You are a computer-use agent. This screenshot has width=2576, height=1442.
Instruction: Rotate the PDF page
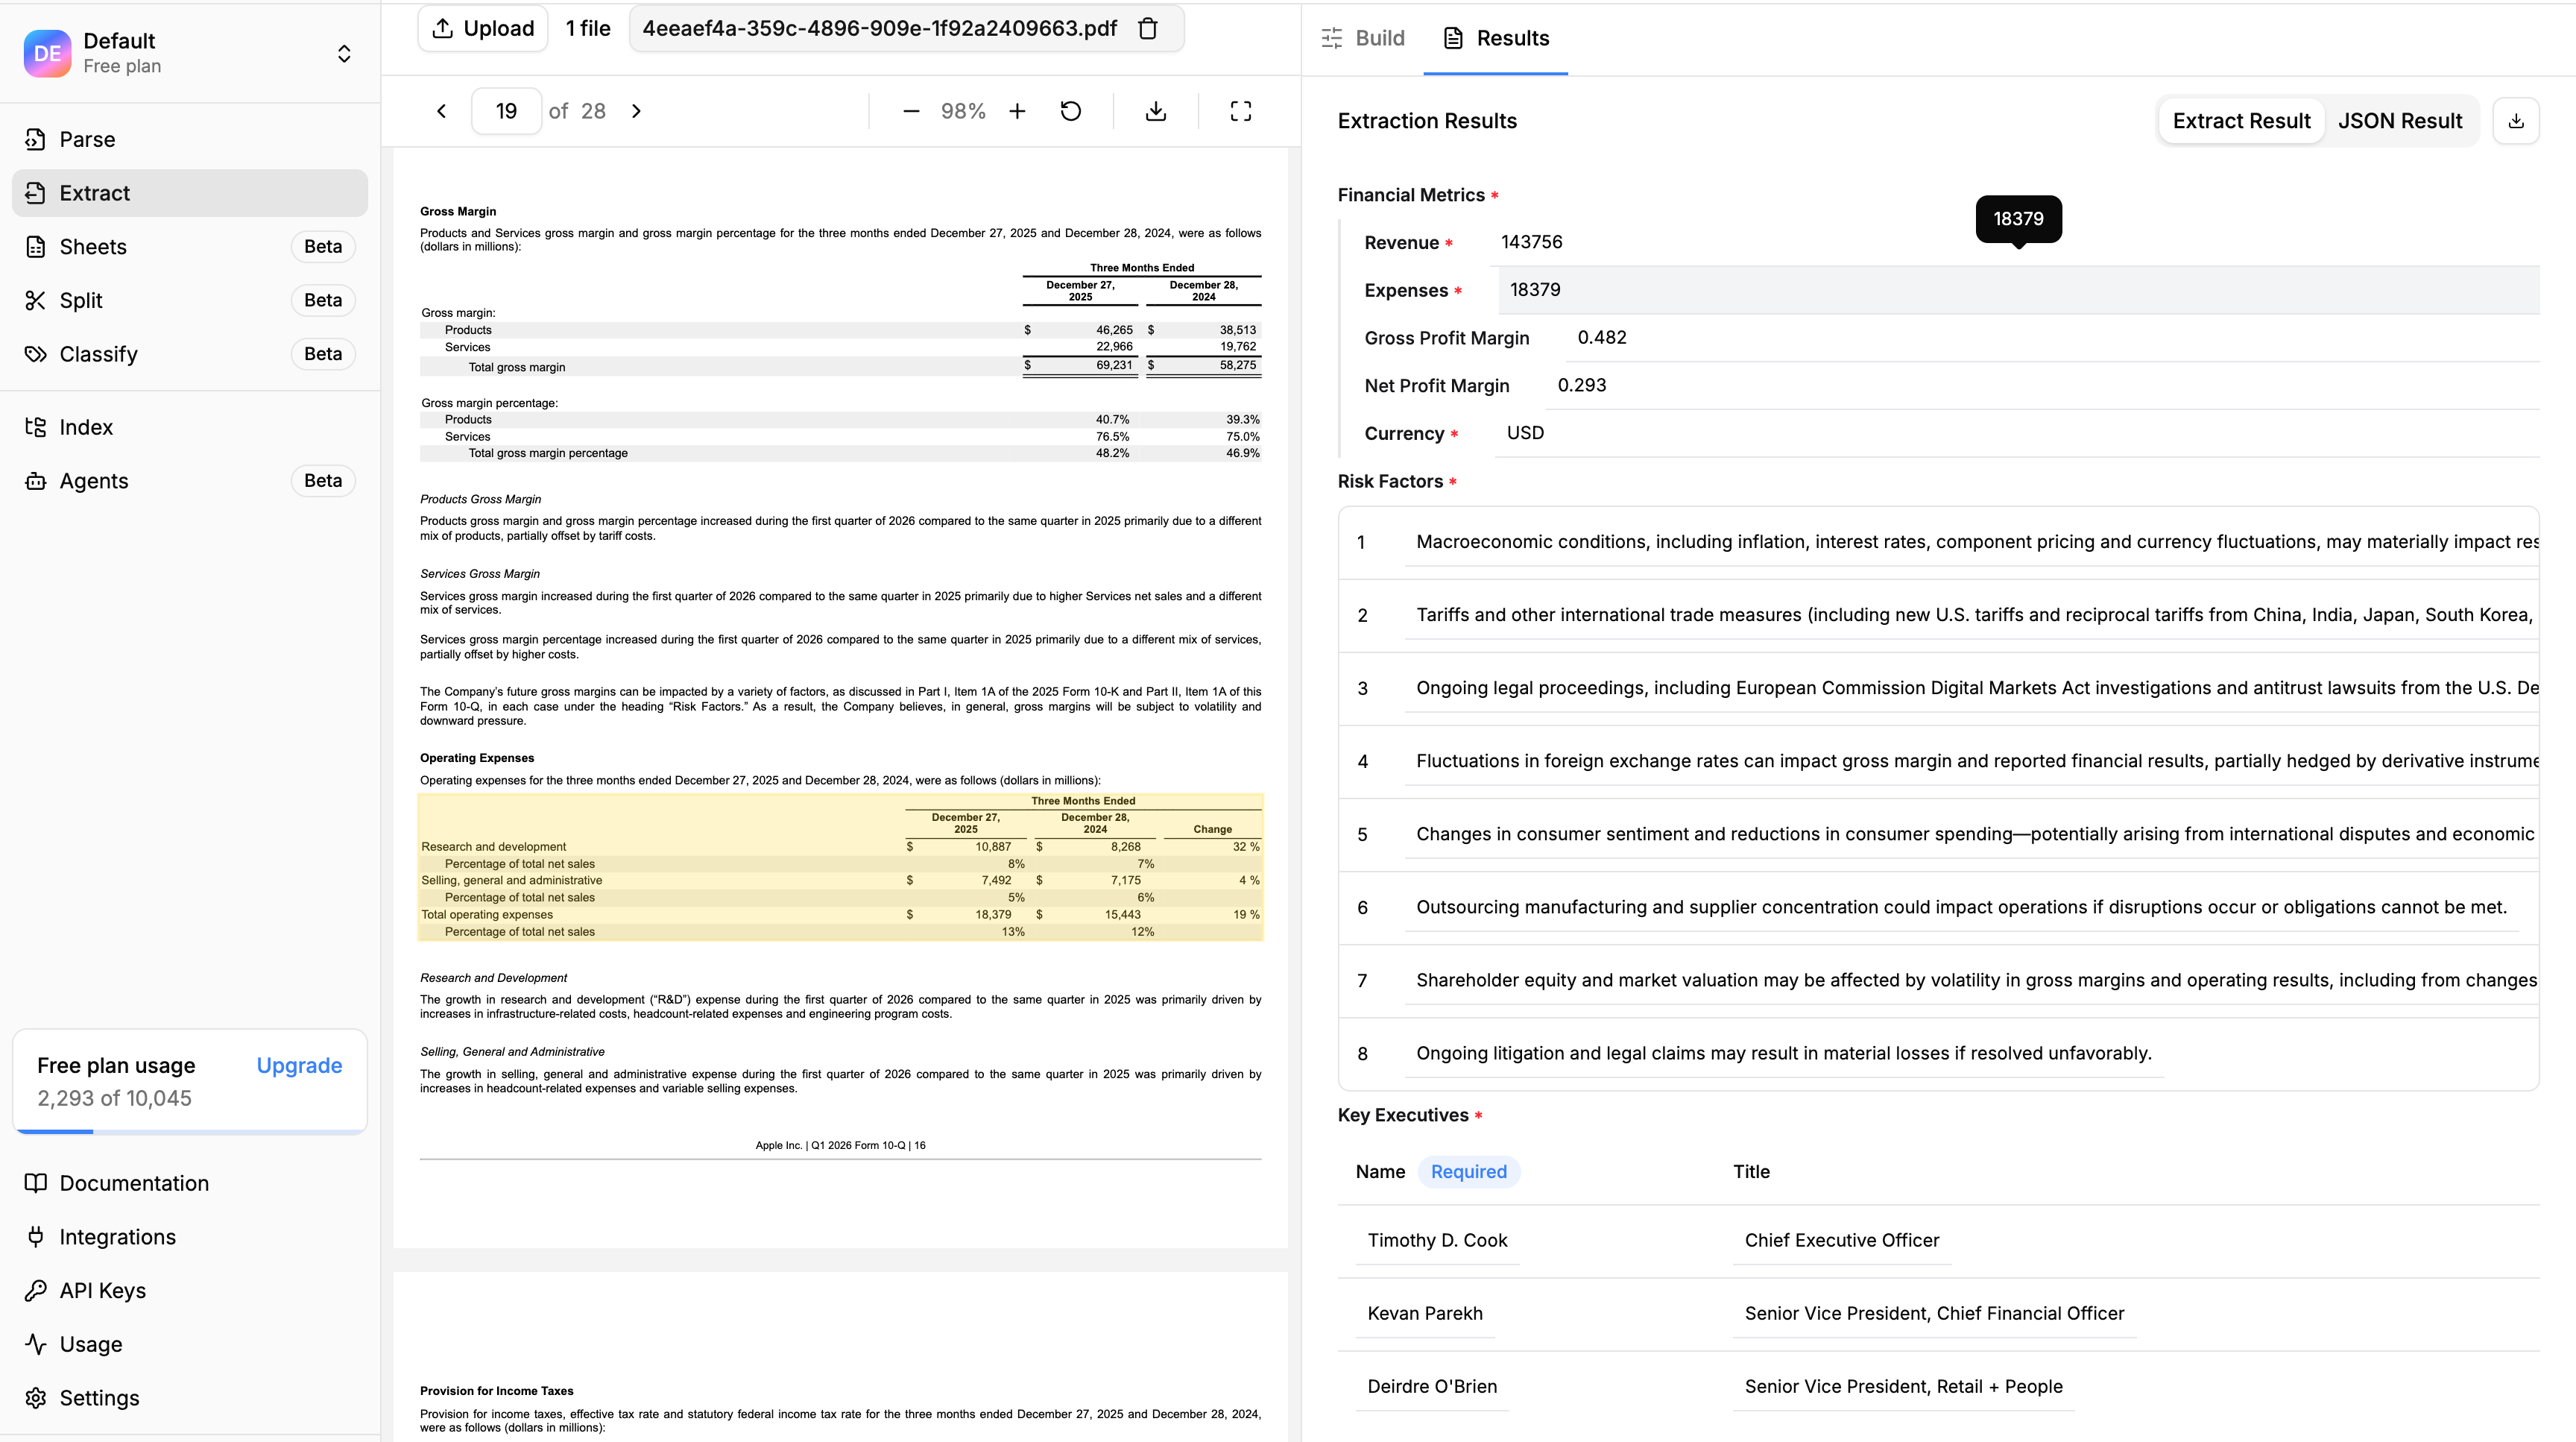pyautogui.click(x=1070, y=111)
